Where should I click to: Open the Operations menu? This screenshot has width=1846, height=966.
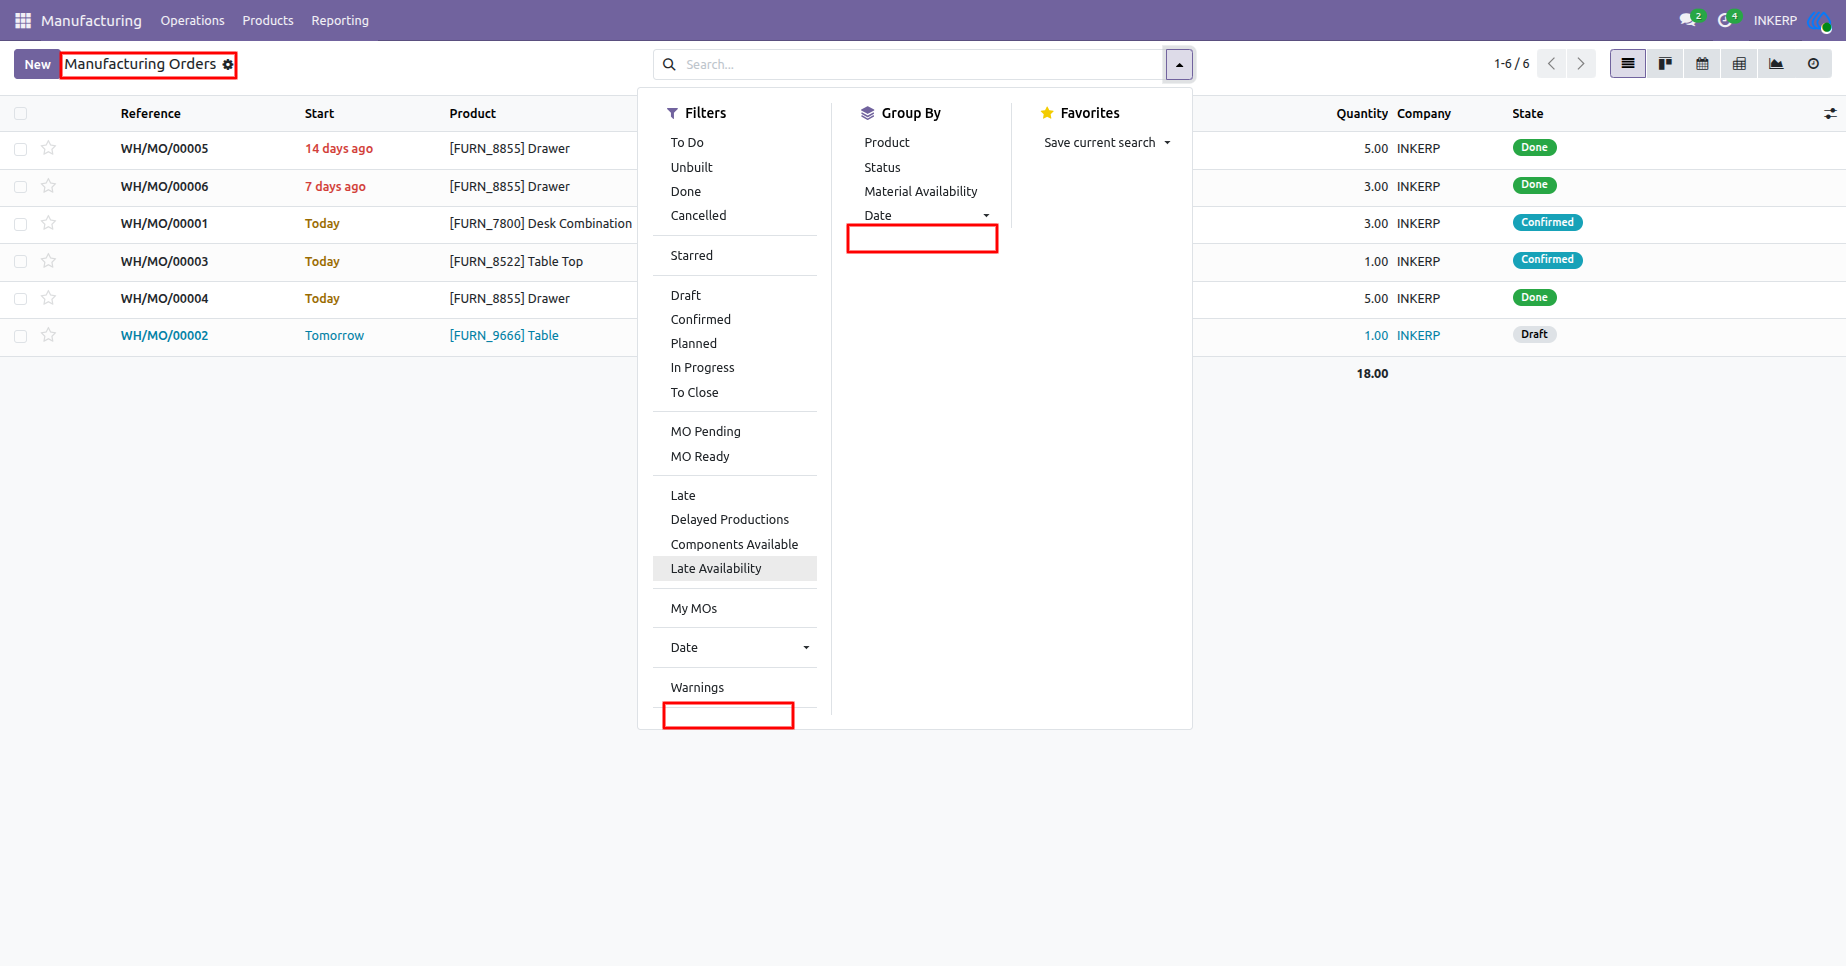[192, 20]
